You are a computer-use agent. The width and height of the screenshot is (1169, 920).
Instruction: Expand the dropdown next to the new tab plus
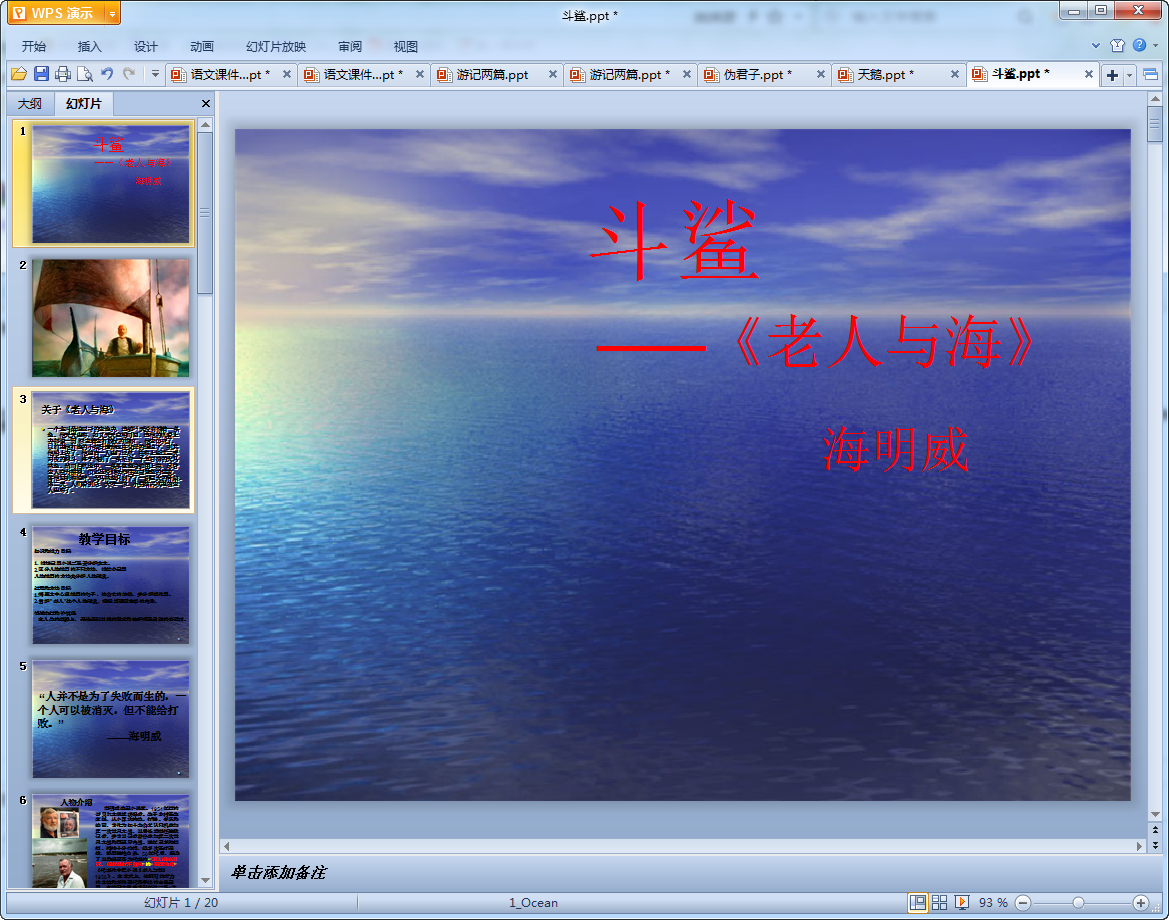coord(1130,75)
